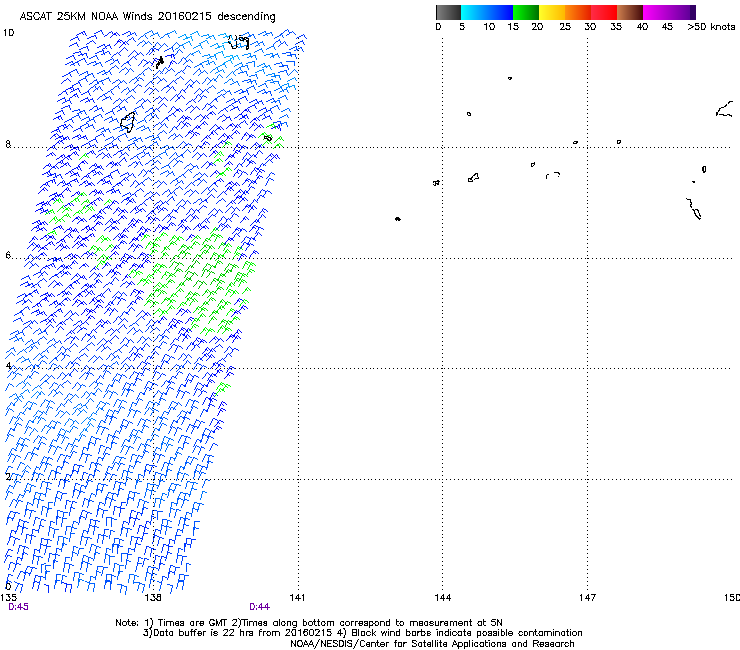Pick the red 30–35 knots color segment
Image resolution: width=740 pixels, height=650 pixels.
[604, 12]
